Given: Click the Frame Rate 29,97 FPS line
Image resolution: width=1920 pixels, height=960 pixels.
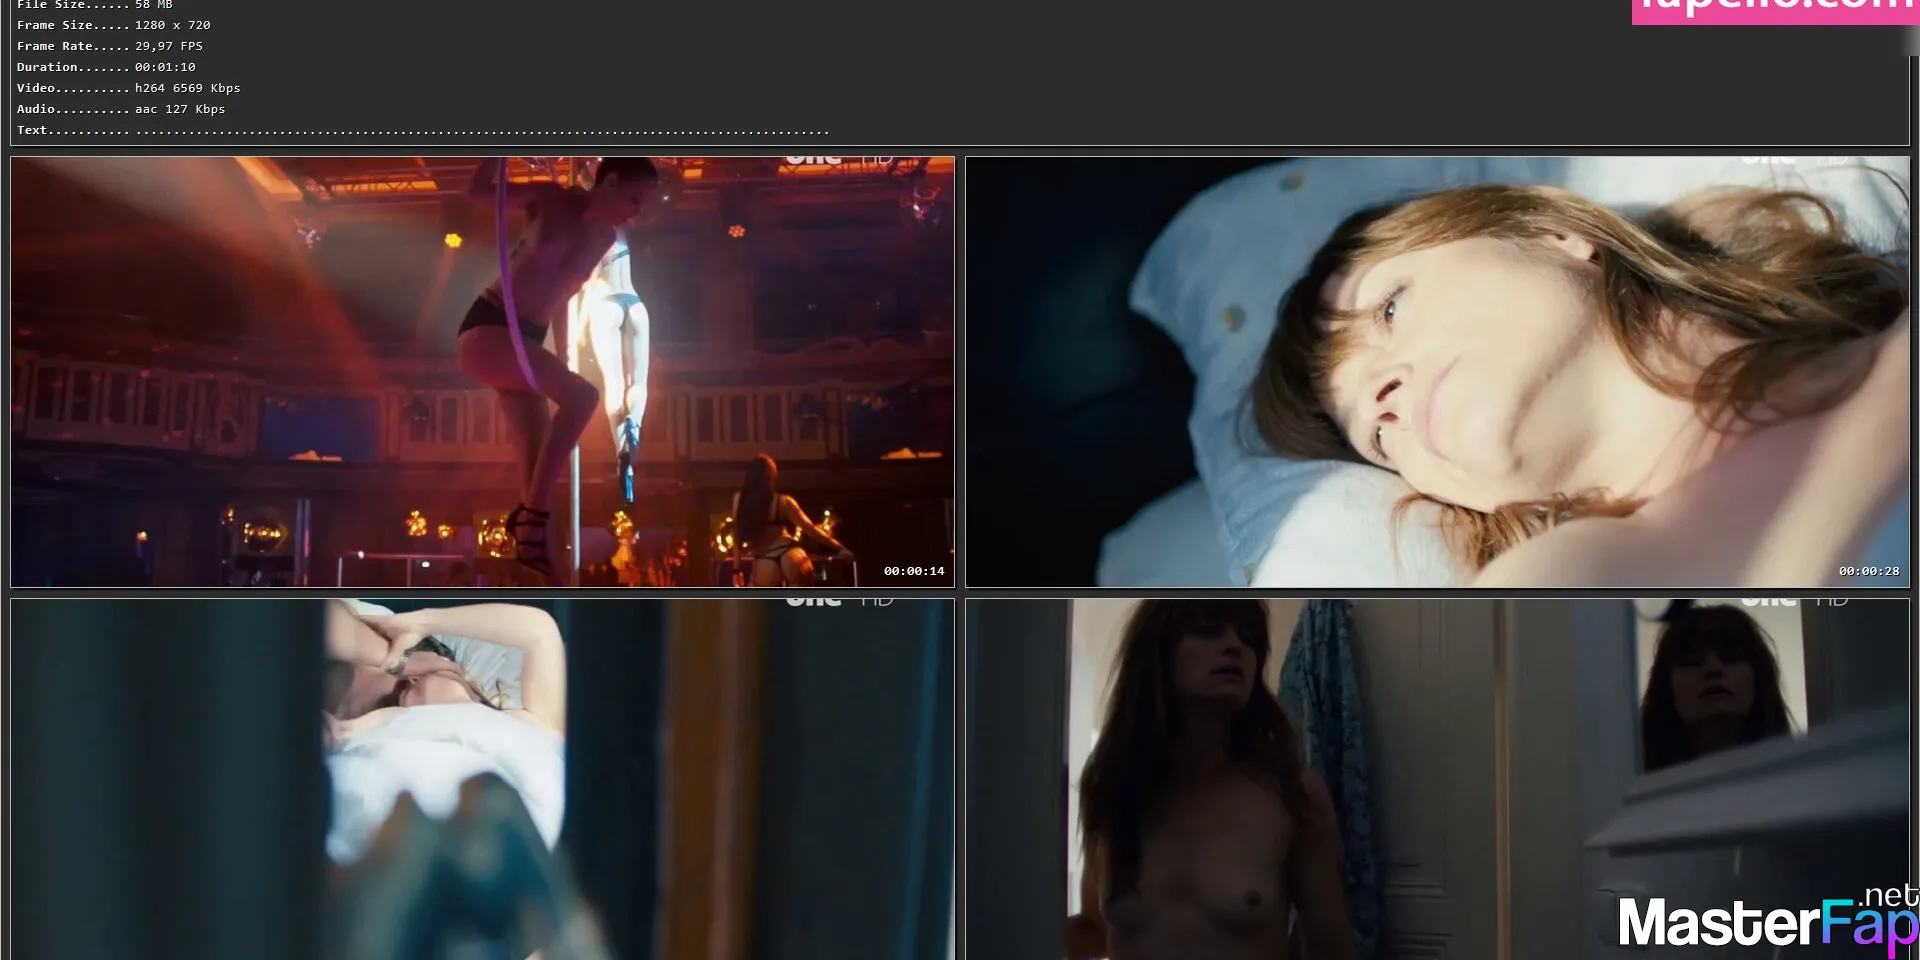Looking at the screenshot, I should [x=110, y=46].
